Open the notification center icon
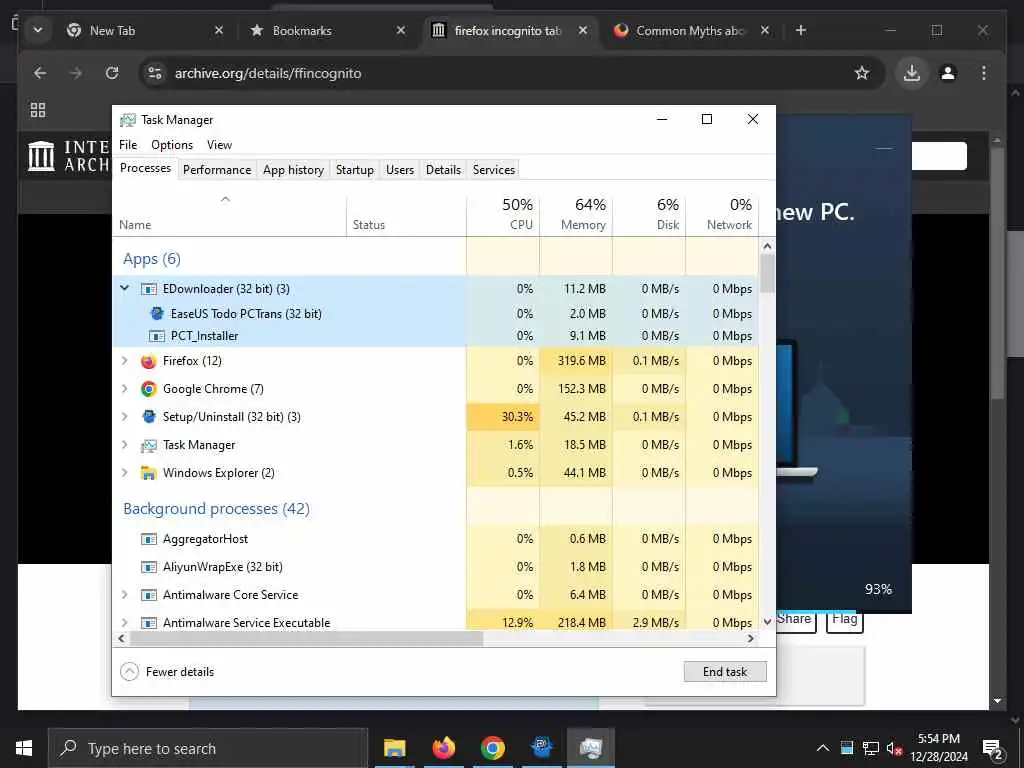The image size is (1024, 768). 993,748
